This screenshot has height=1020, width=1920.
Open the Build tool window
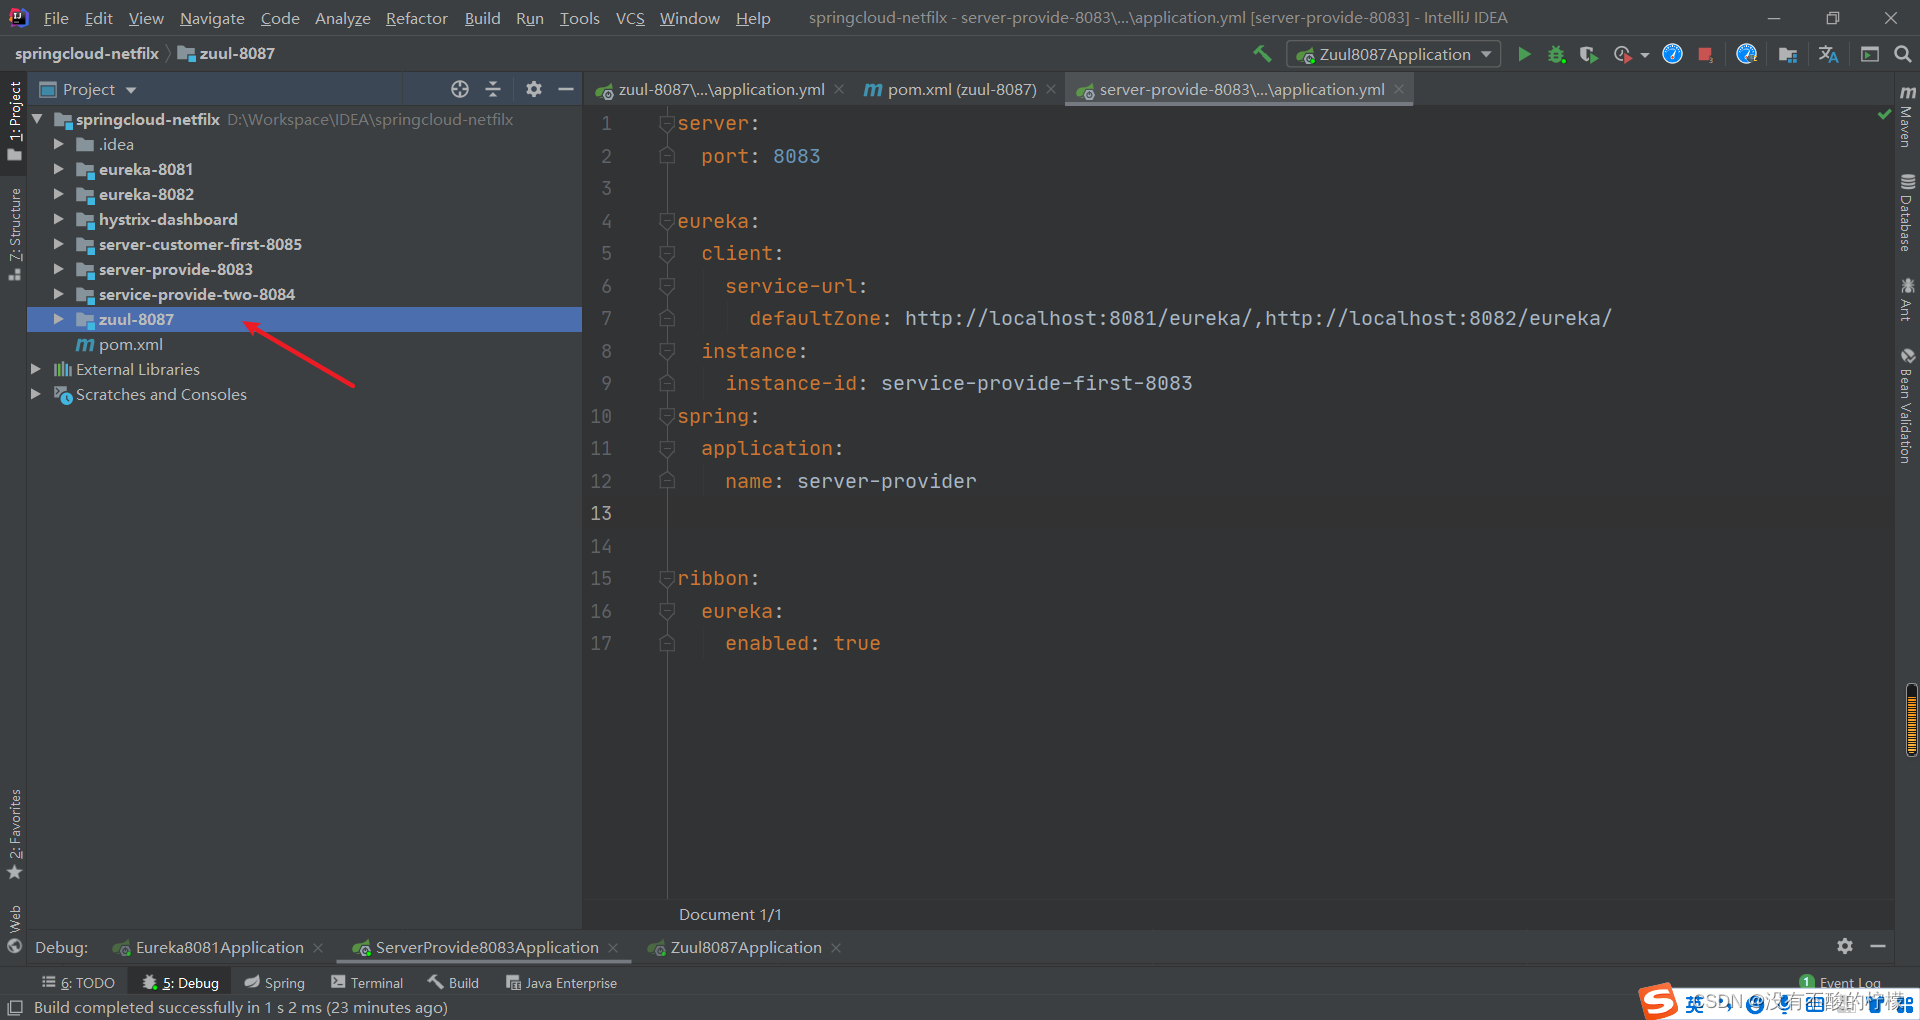pyautogui.click(x=454, y=983)
